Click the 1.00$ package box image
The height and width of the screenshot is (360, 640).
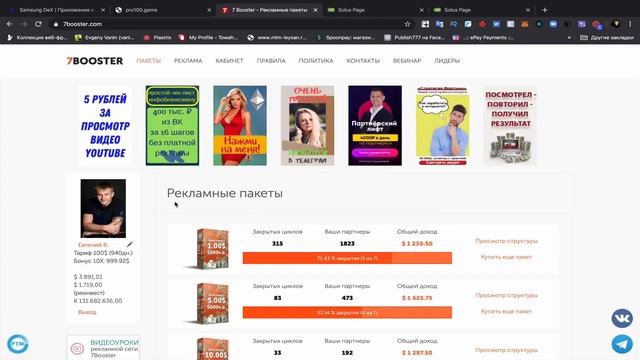[x=212, y=249]
